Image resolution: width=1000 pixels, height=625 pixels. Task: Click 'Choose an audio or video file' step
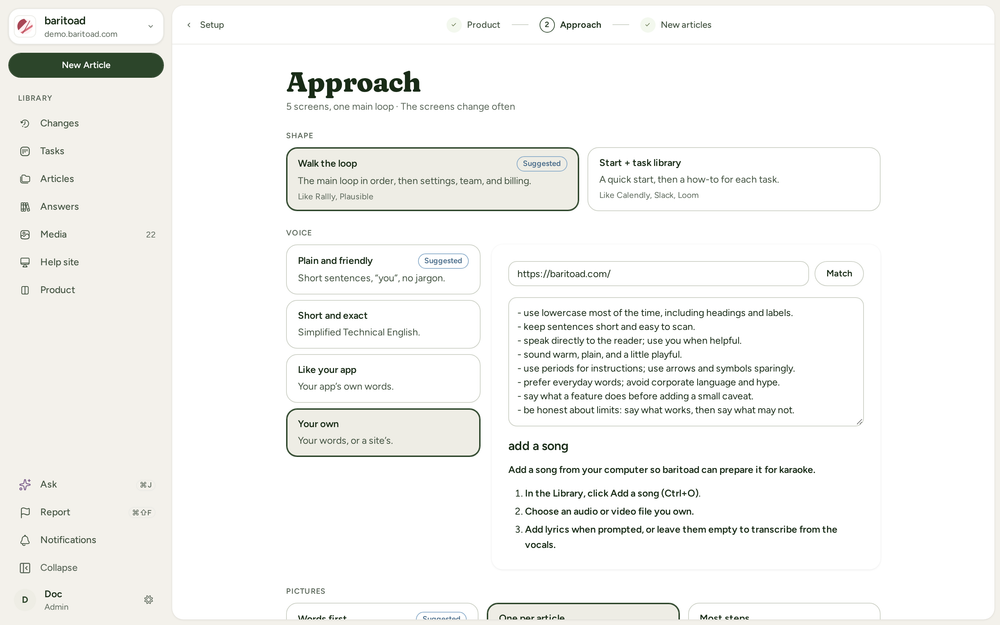coord(609,511)
